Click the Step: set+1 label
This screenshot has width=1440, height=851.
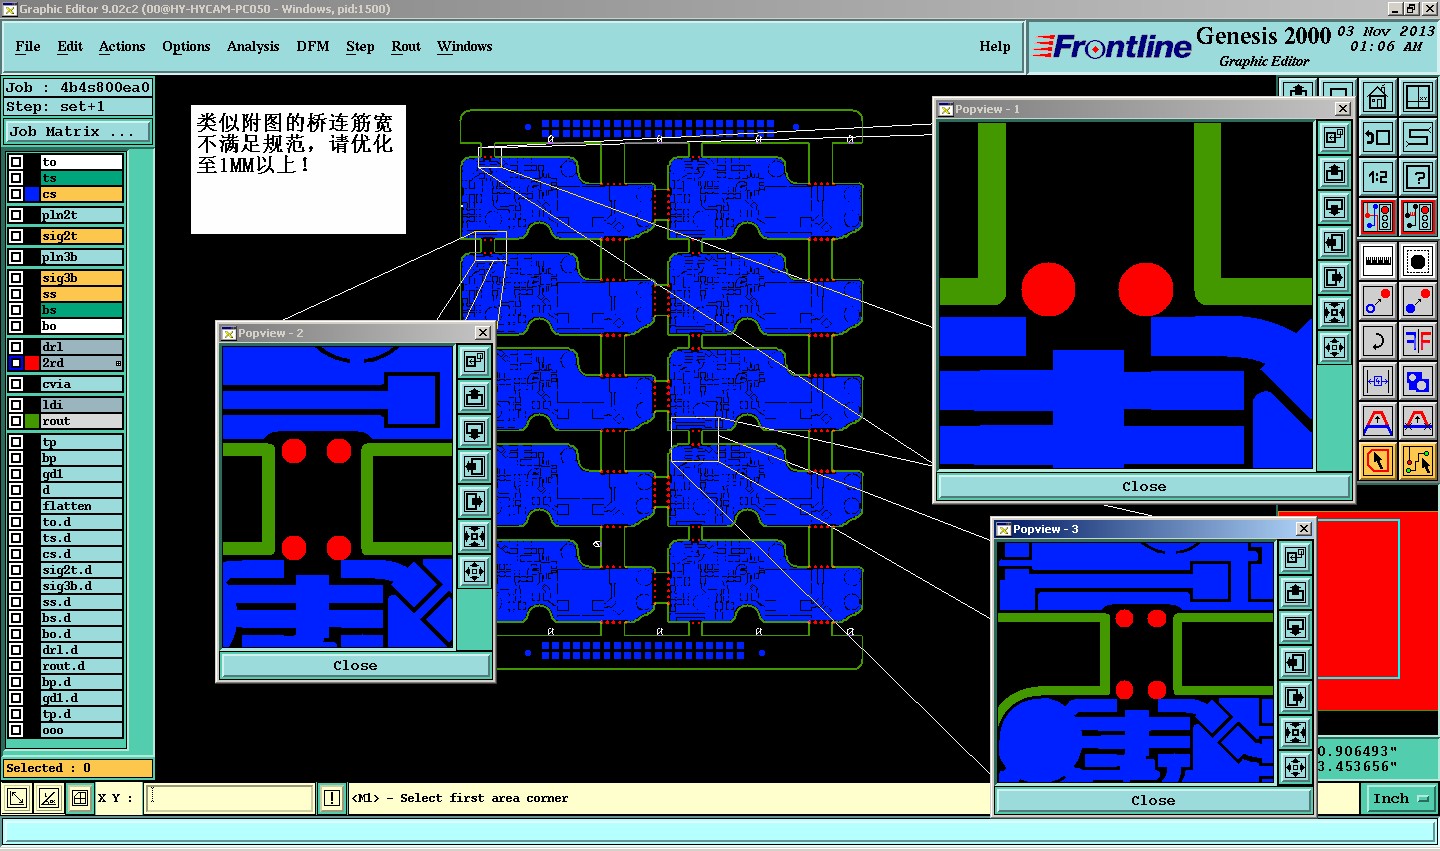coord(78,106)
